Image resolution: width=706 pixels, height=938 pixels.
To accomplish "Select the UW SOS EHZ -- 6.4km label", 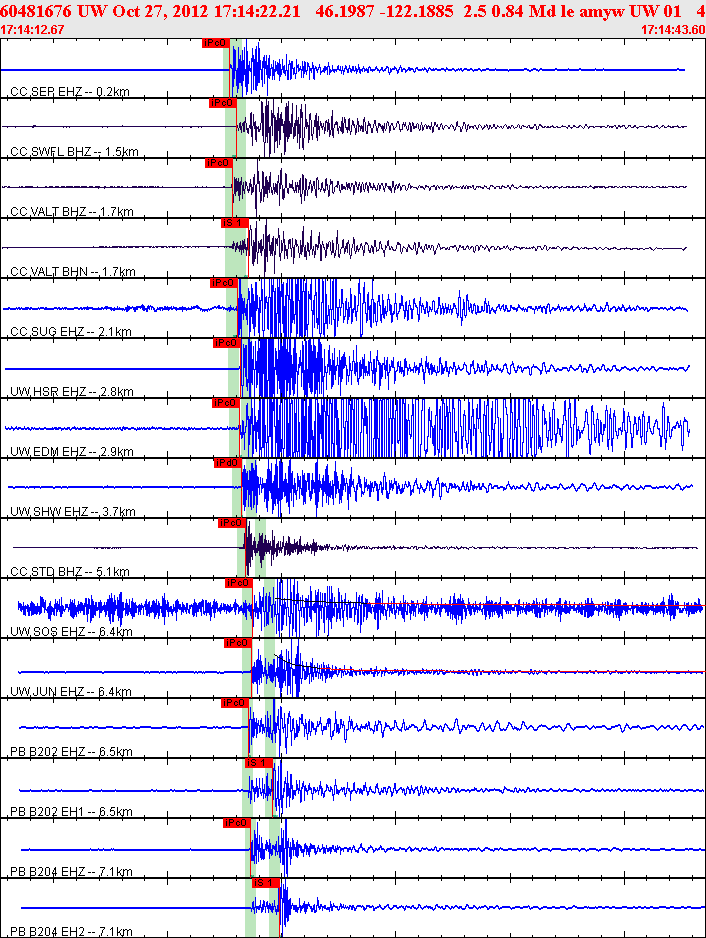I will tap(71, 632).
